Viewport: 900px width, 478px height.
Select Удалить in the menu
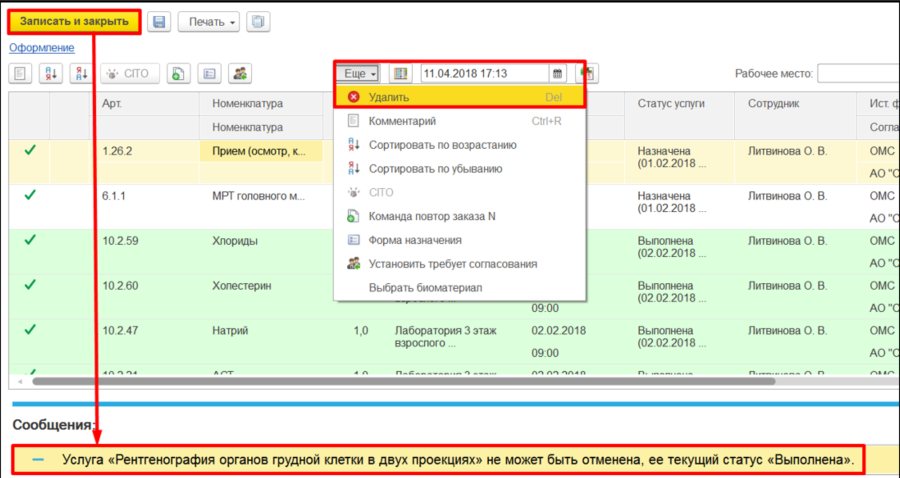point(388,98)
